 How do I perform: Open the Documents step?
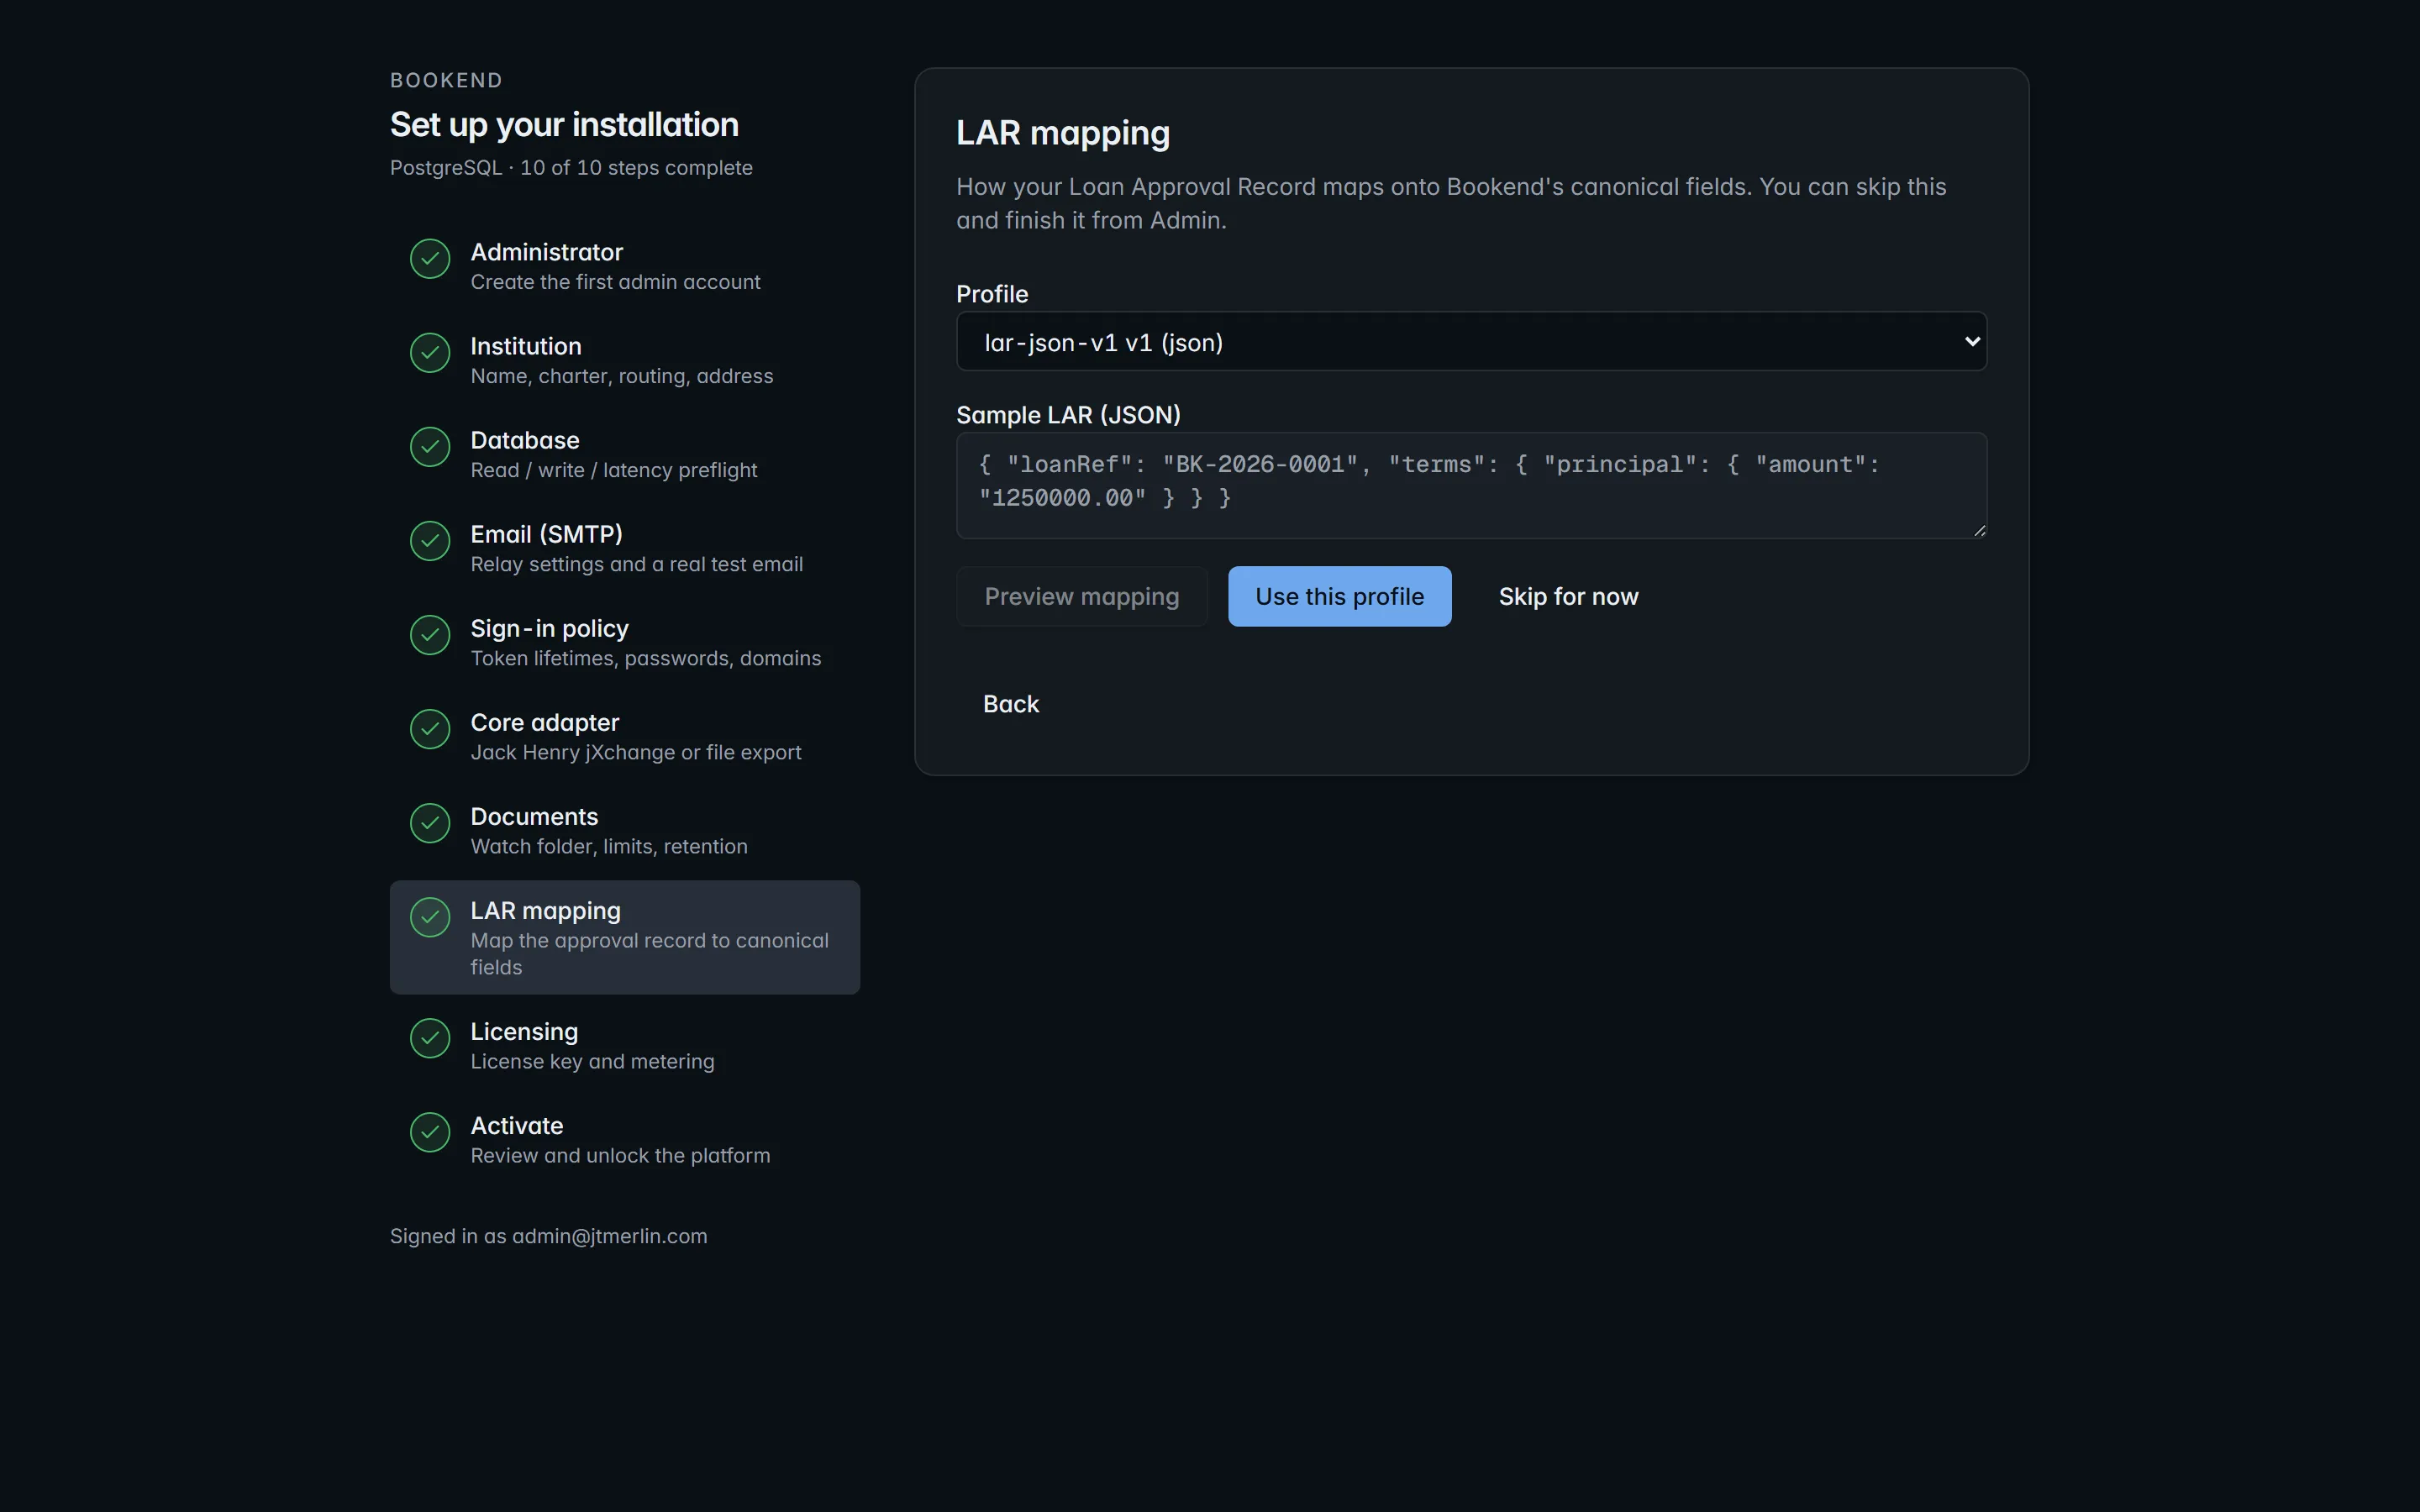pos(624,831)
